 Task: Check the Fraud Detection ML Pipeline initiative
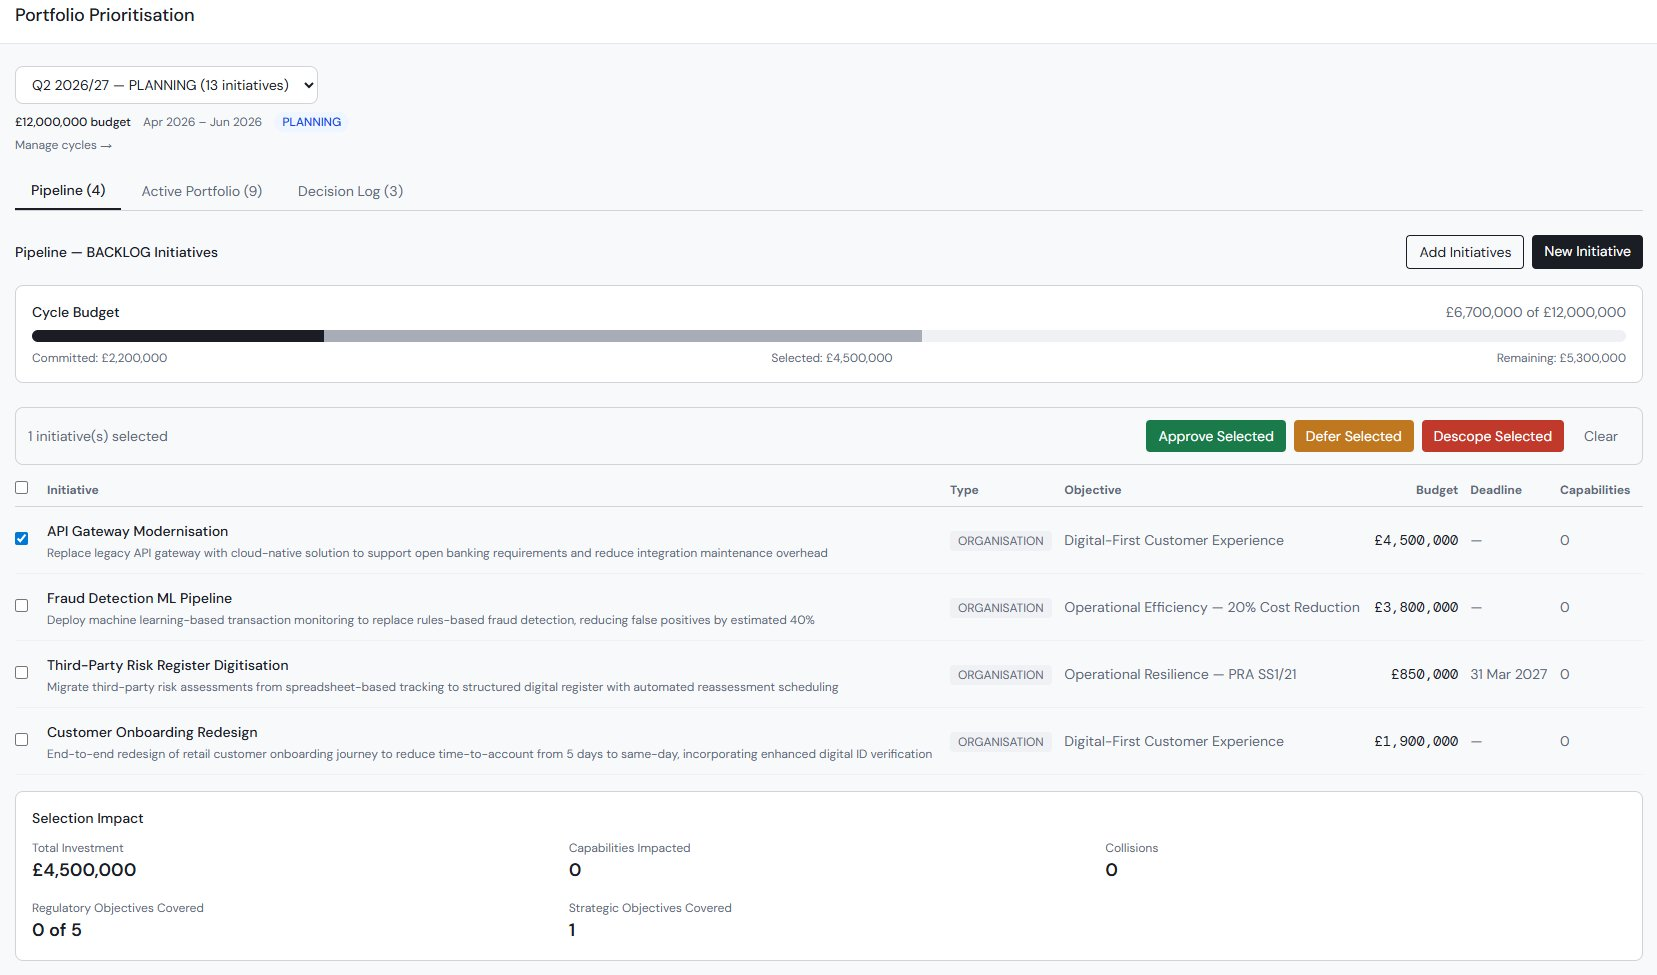(x=22, y=605)
